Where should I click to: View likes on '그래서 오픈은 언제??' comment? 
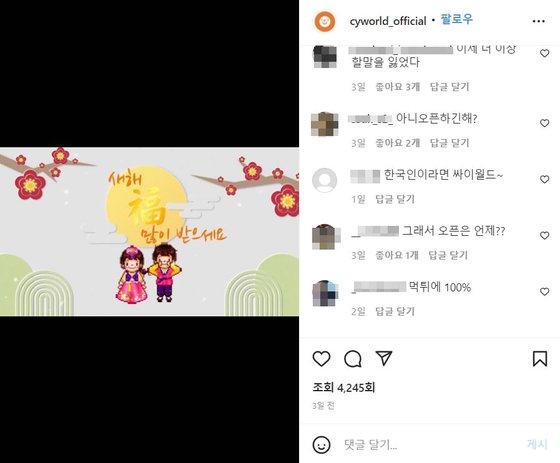(x=397, y=255)
